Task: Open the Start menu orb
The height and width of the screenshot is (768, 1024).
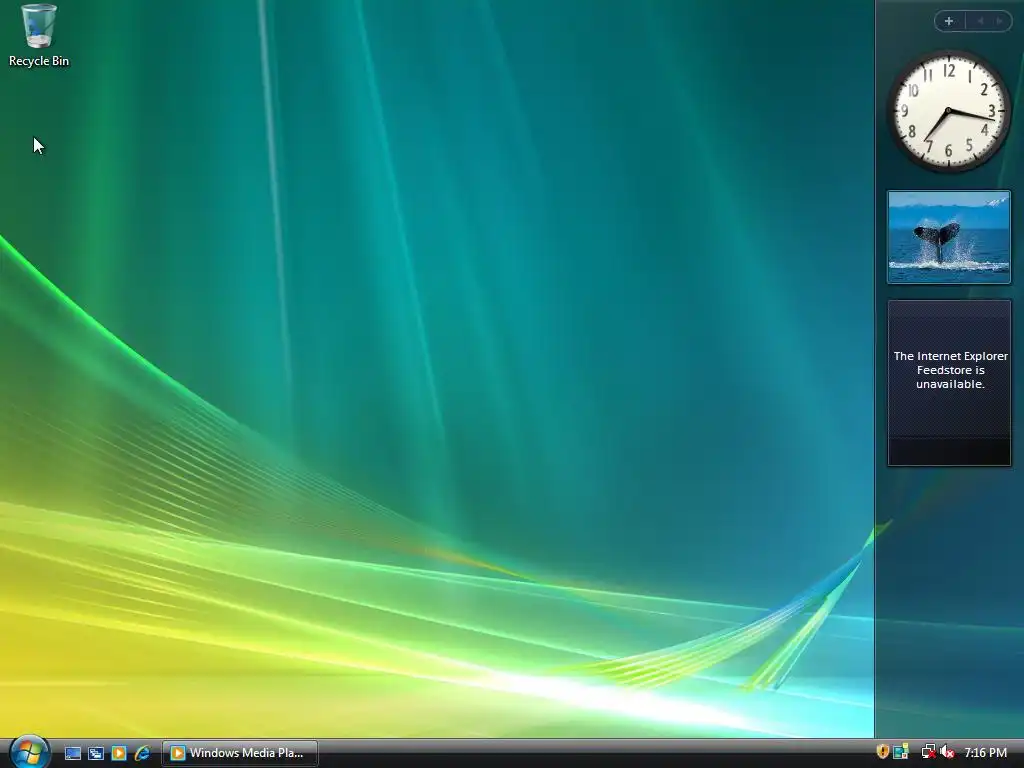Action: (x=29, y=752)
